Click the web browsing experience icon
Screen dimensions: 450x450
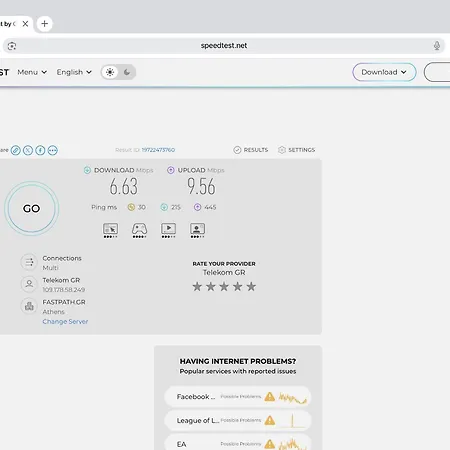[110, 230]
